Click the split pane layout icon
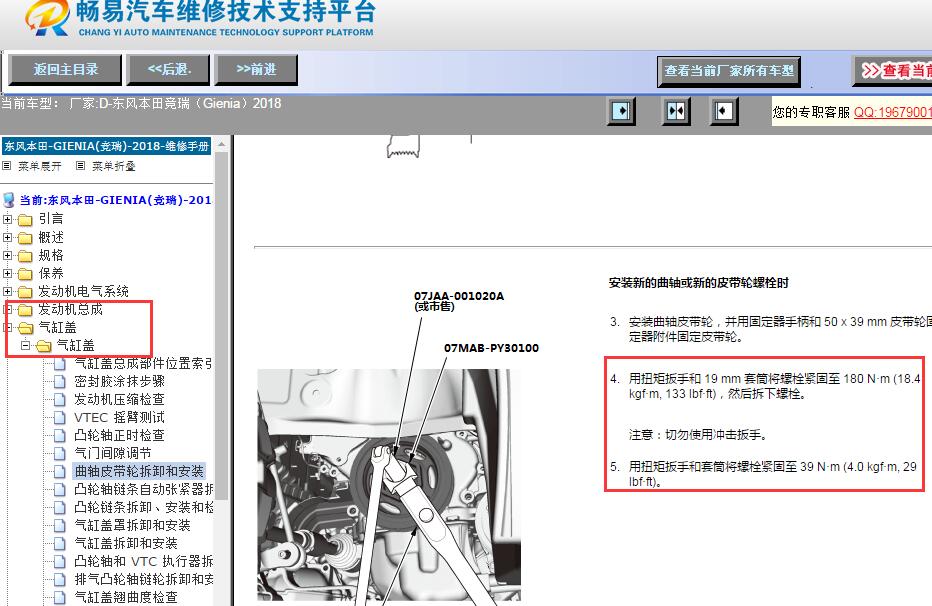 (676, 111)
